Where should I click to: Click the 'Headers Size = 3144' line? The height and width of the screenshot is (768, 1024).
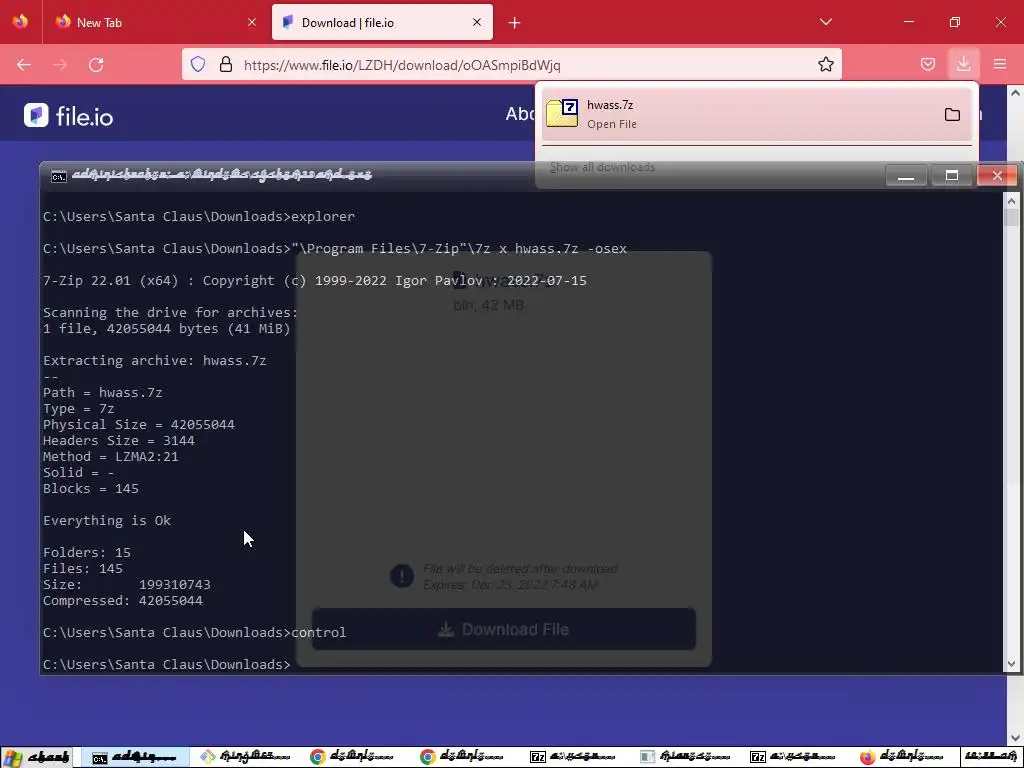tap(119, 441)
